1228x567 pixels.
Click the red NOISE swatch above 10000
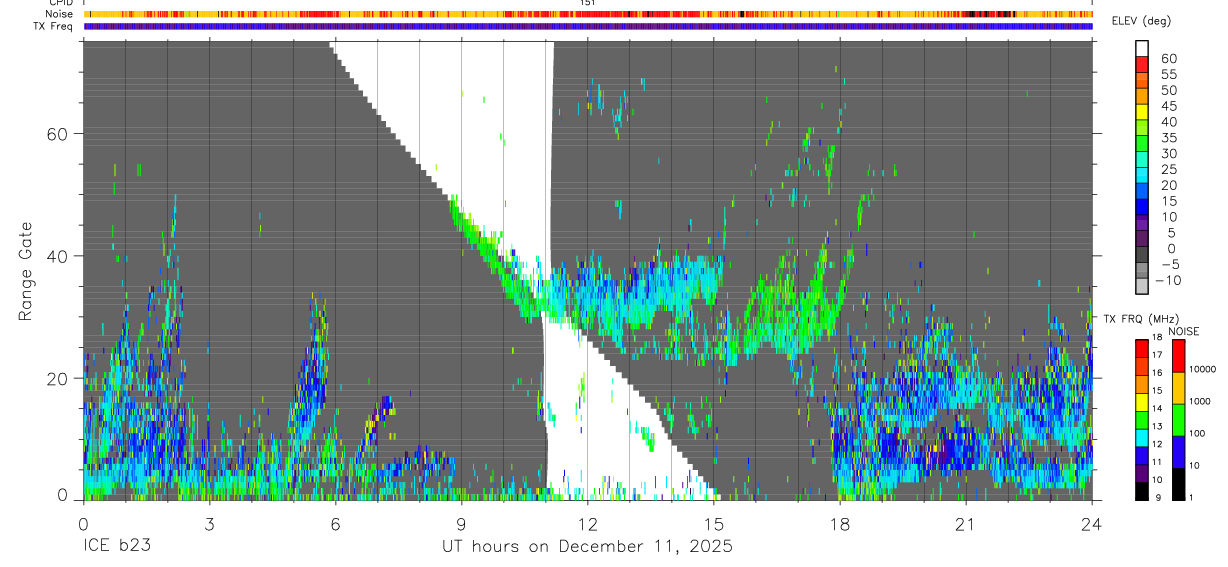[1179, 355]
